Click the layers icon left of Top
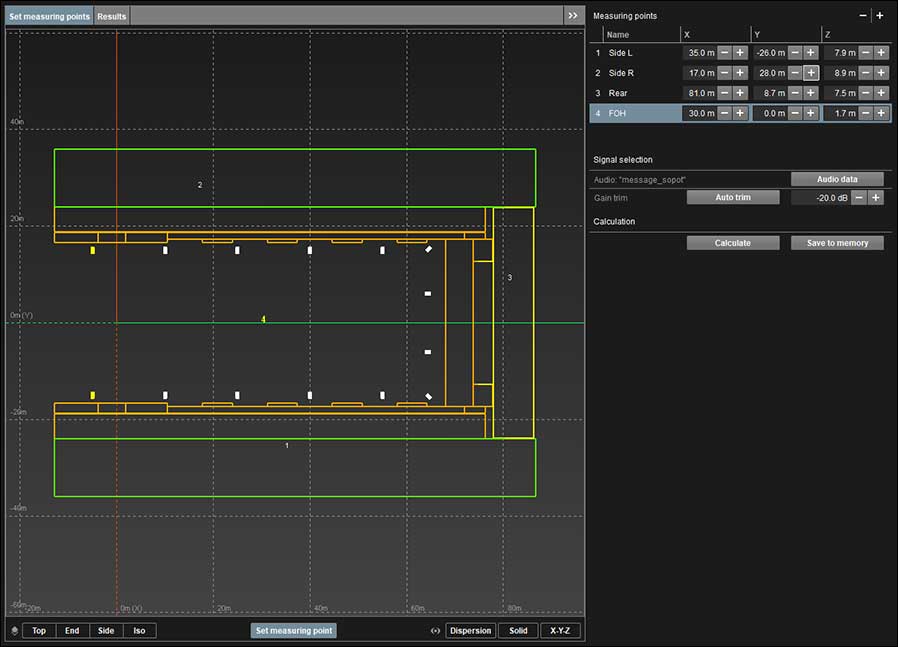Viewport: 898px width, 647px height. pyautogui.click(x=14, y=631)
